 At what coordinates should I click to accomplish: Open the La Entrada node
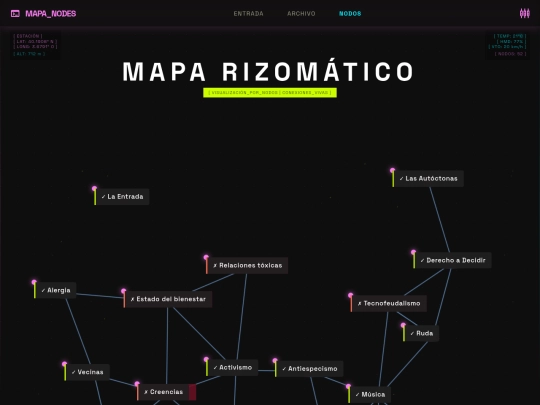(123, 197)
